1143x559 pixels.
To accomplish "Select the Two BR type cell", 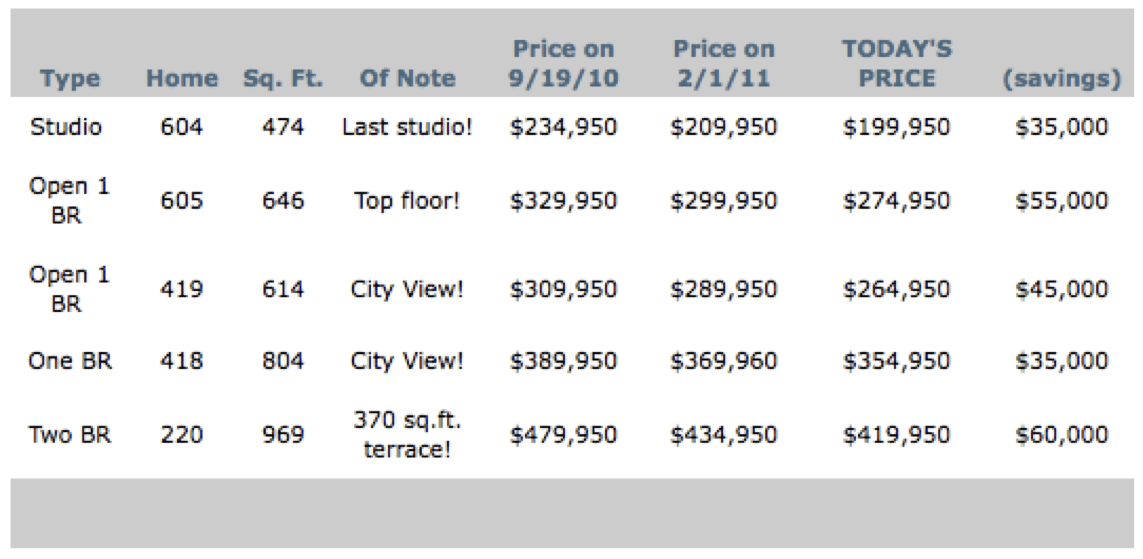I will click(x=70, y=435).
